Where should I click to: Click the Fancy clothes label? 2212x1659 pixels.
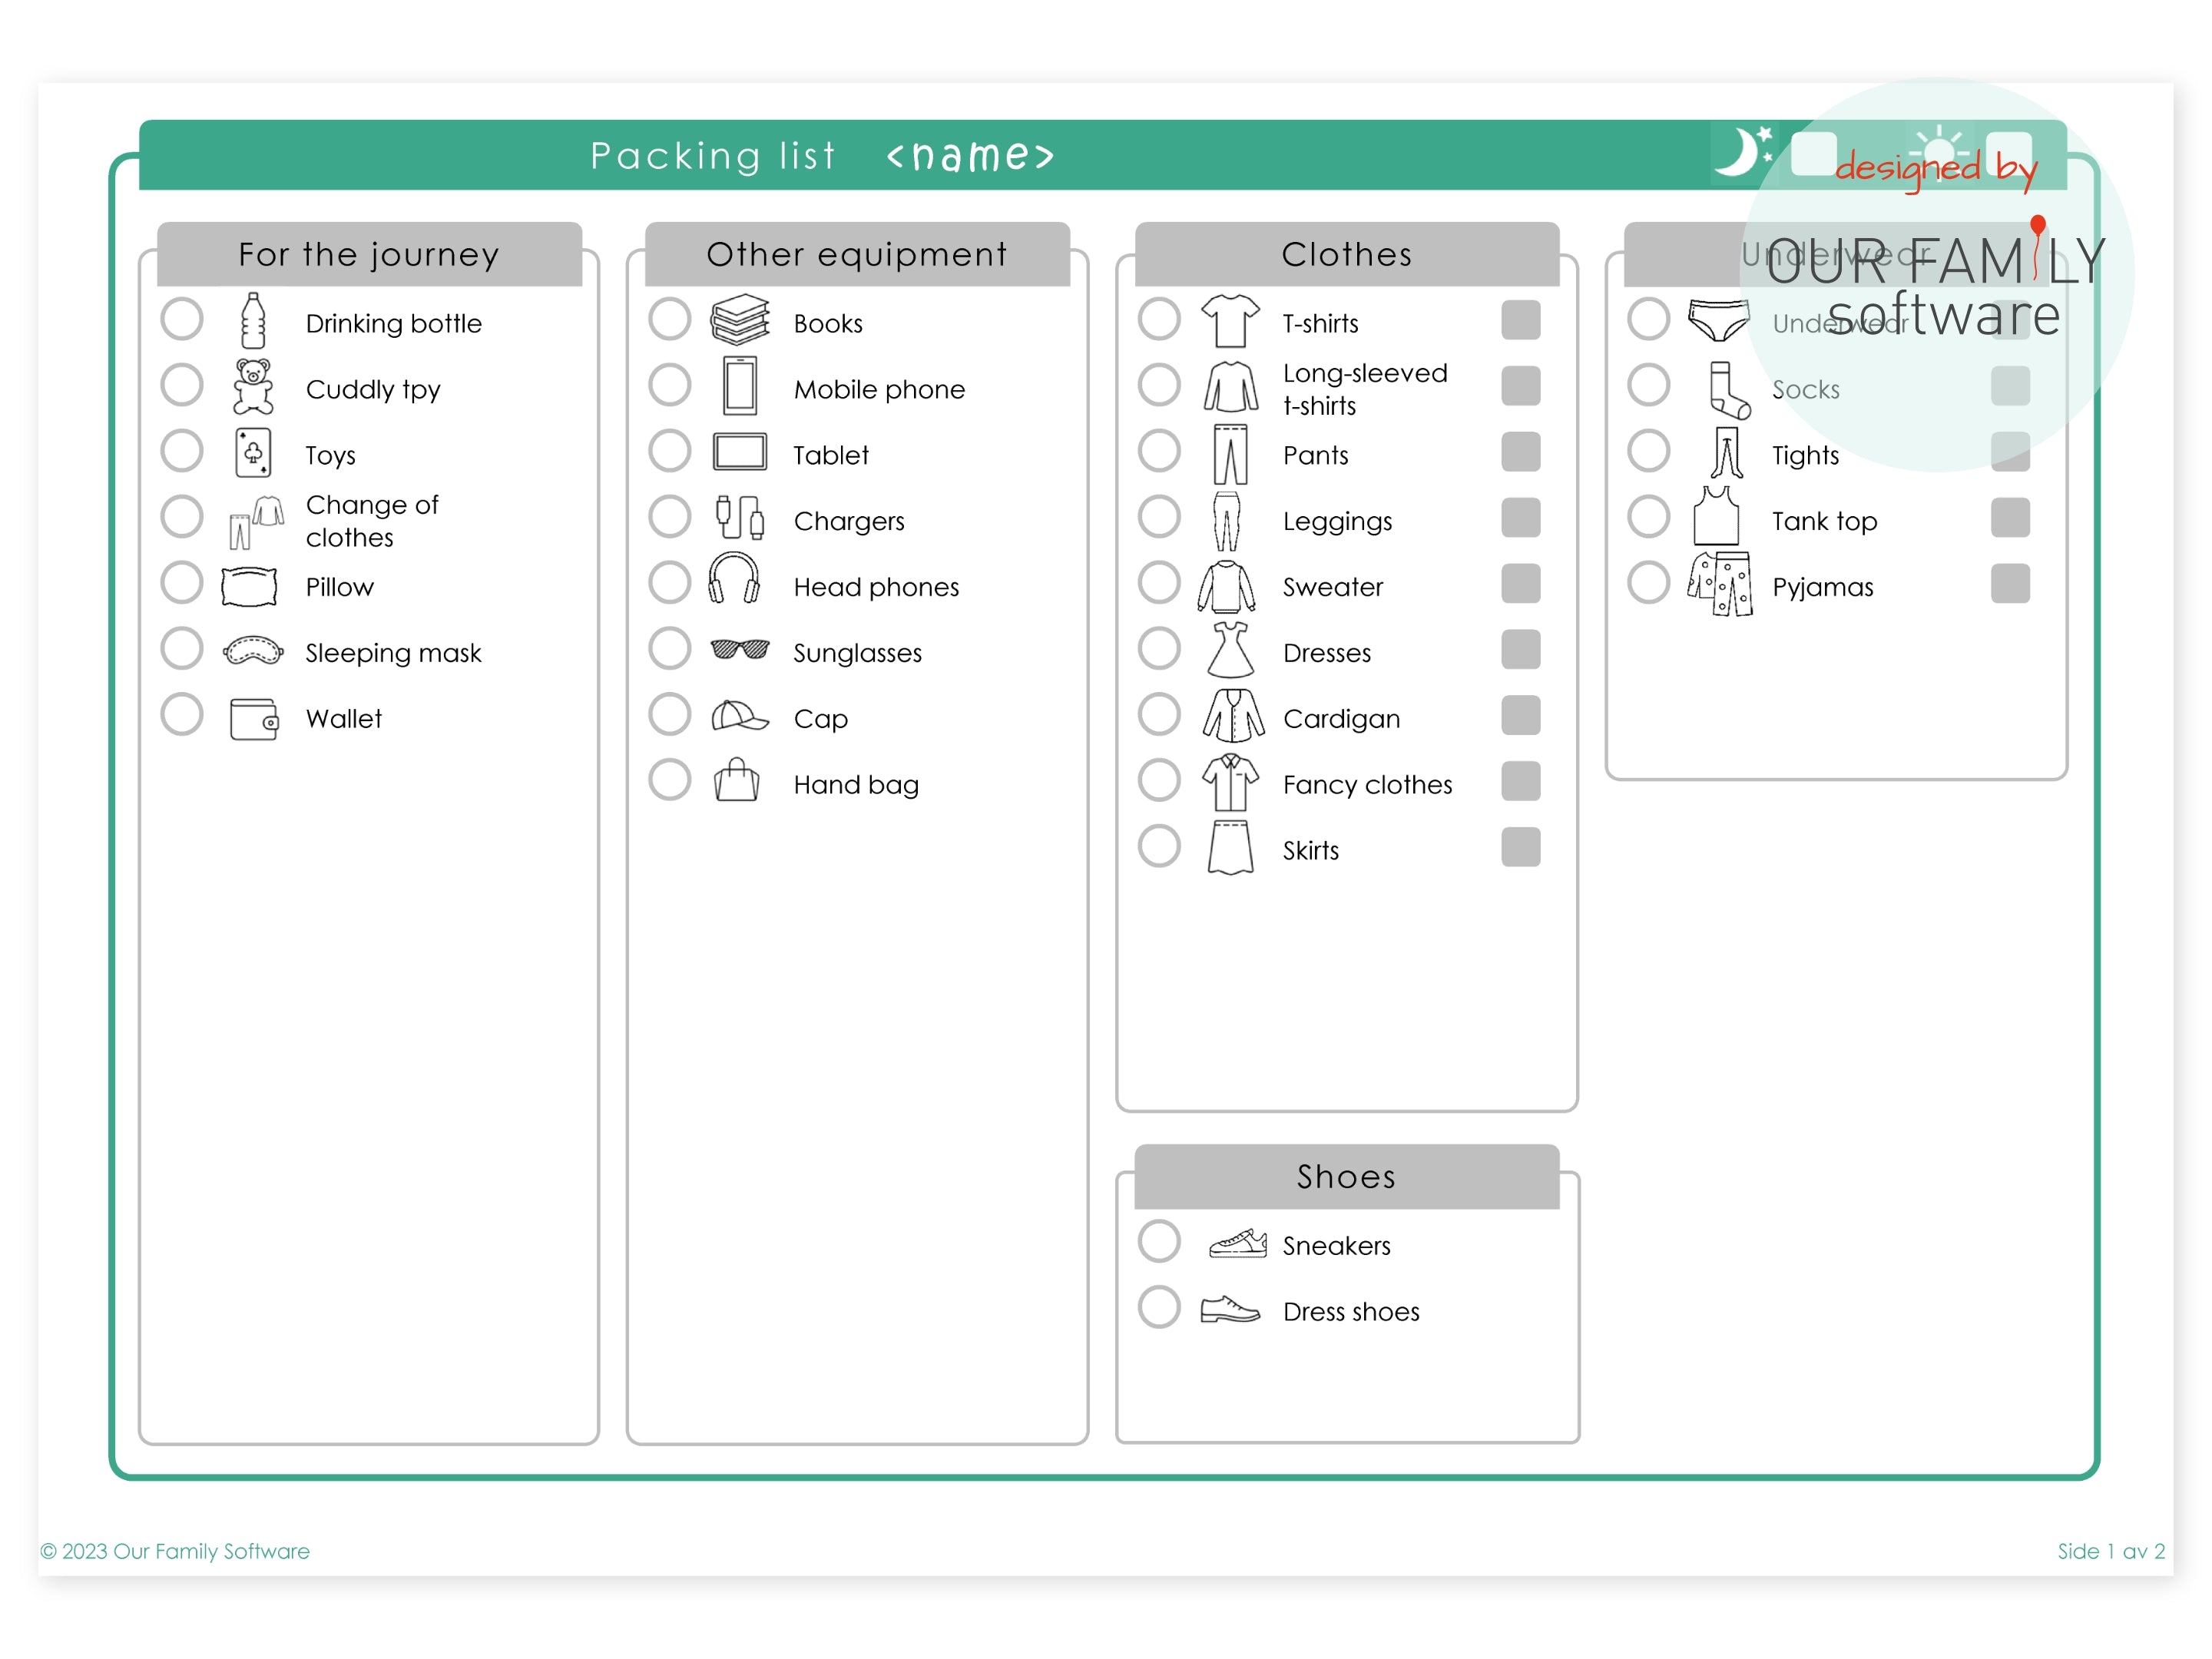pos(1367,785)
